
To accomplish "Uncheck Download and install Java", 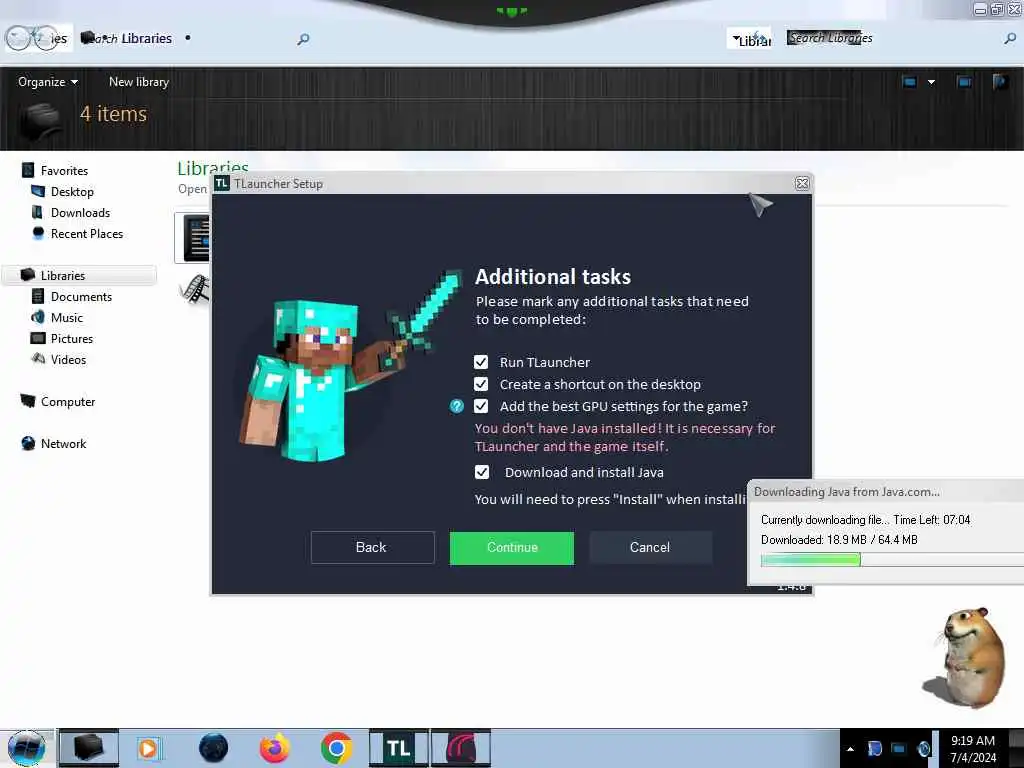I will [482, 472].
